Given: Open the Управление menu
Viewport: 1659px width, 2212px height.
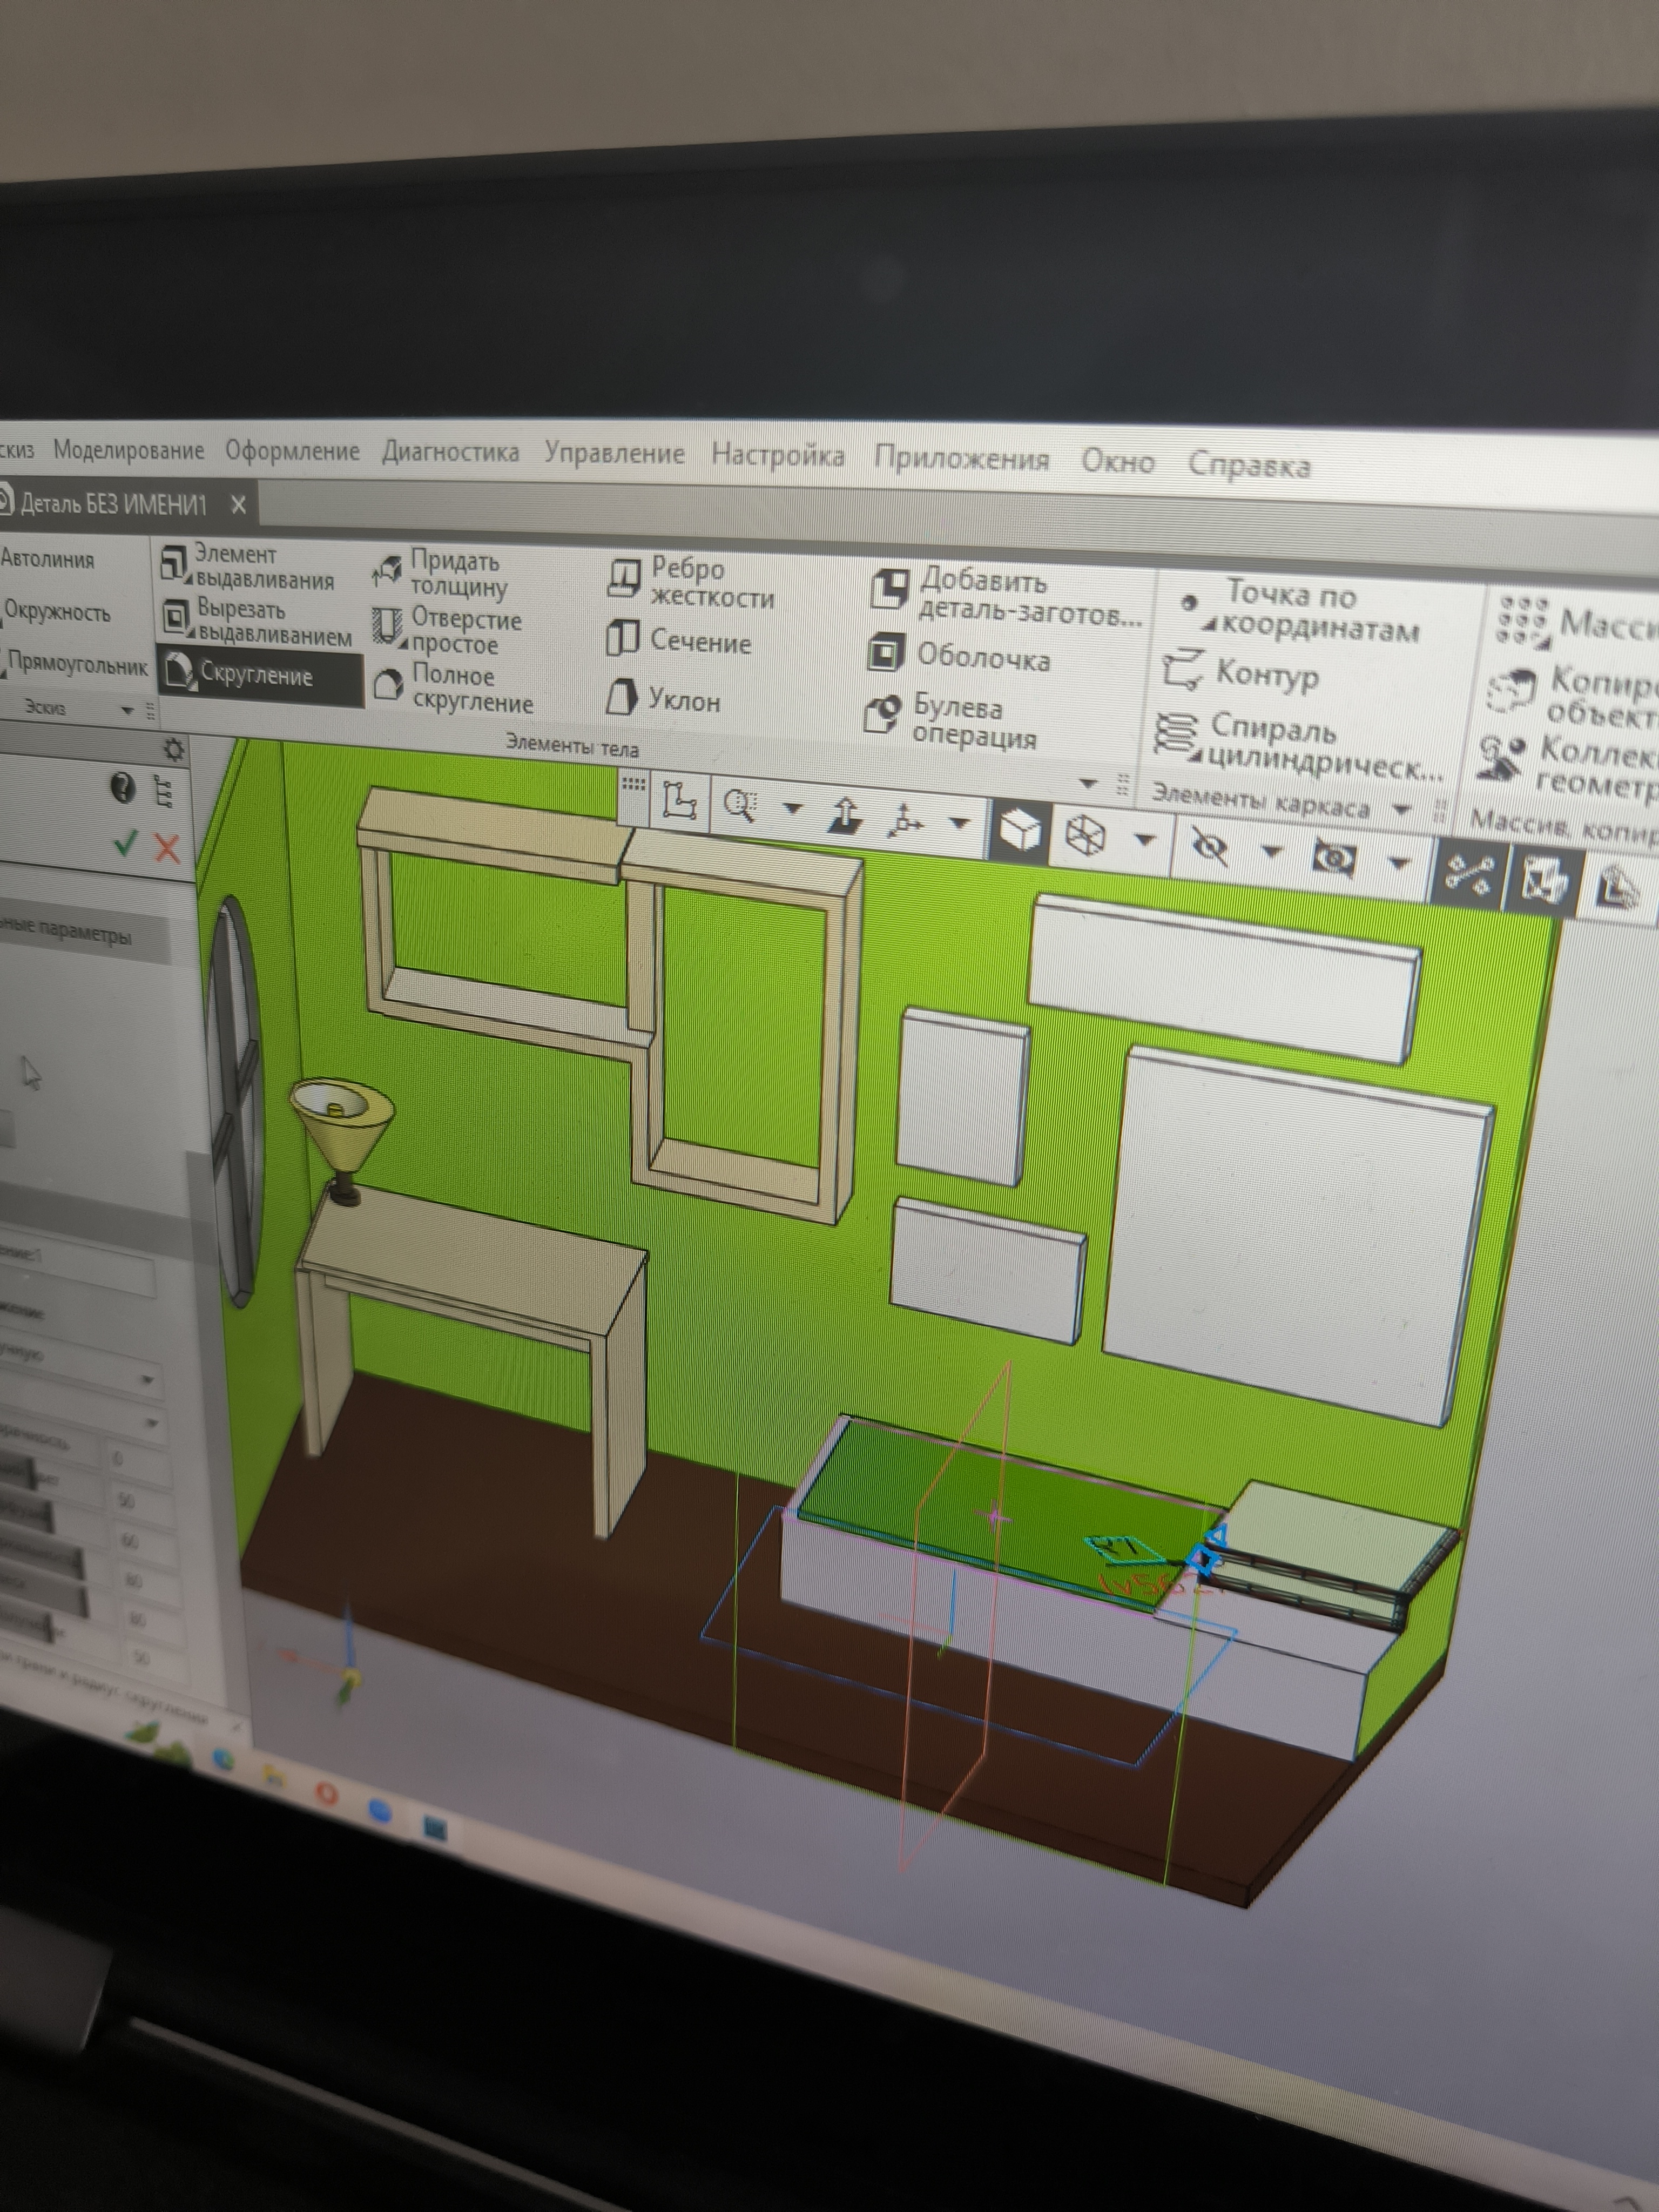Looking at the screenshot, I should [x=614, y=453].
